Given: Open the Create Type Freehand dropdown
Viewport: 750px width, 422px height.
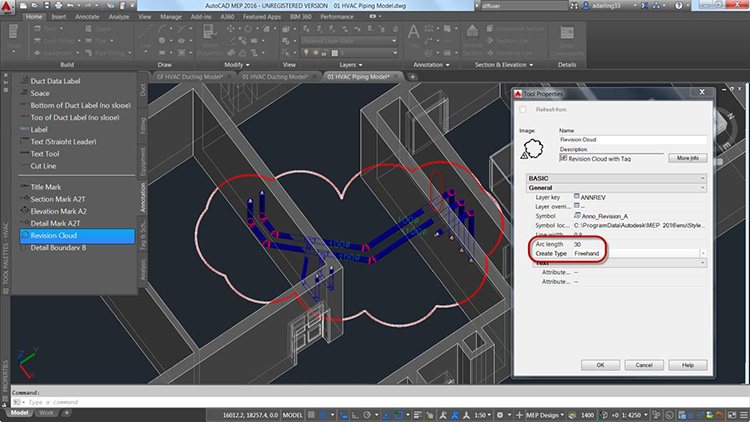Looking at the screenshot, I should pos(703,253).
